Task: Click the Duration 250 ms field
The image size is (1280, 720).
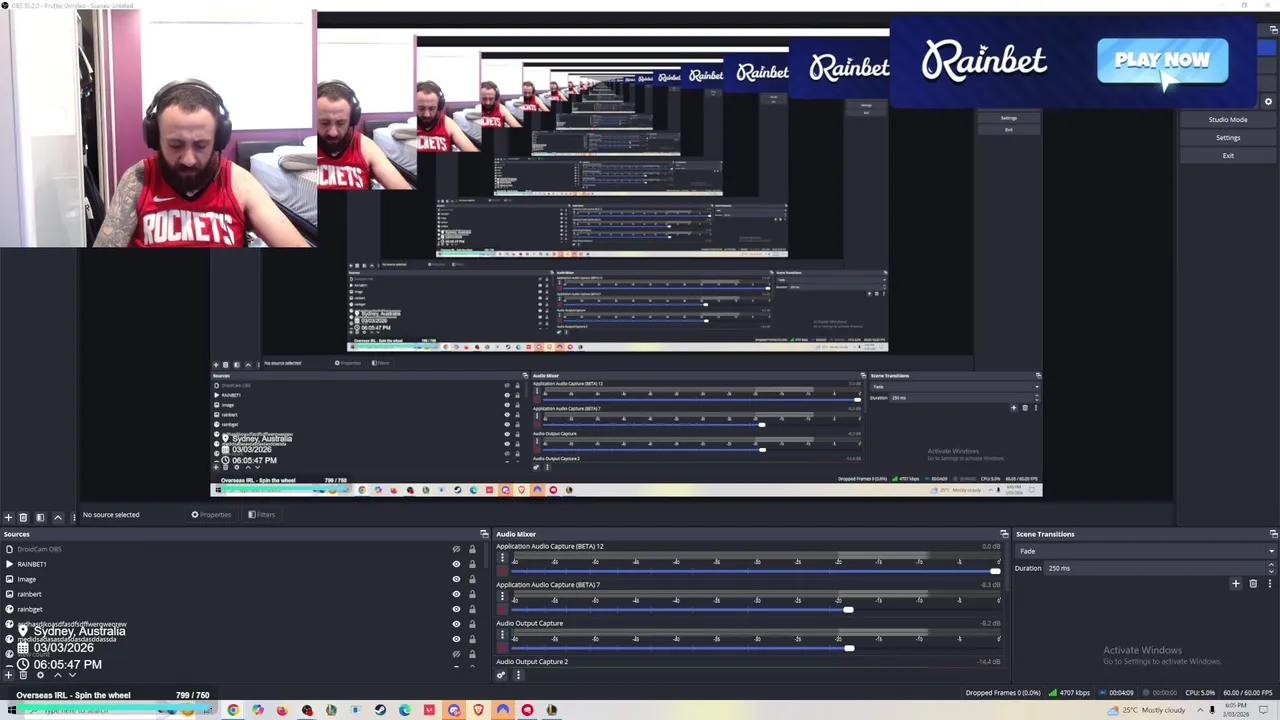Action: click(x=1155, y=568)
